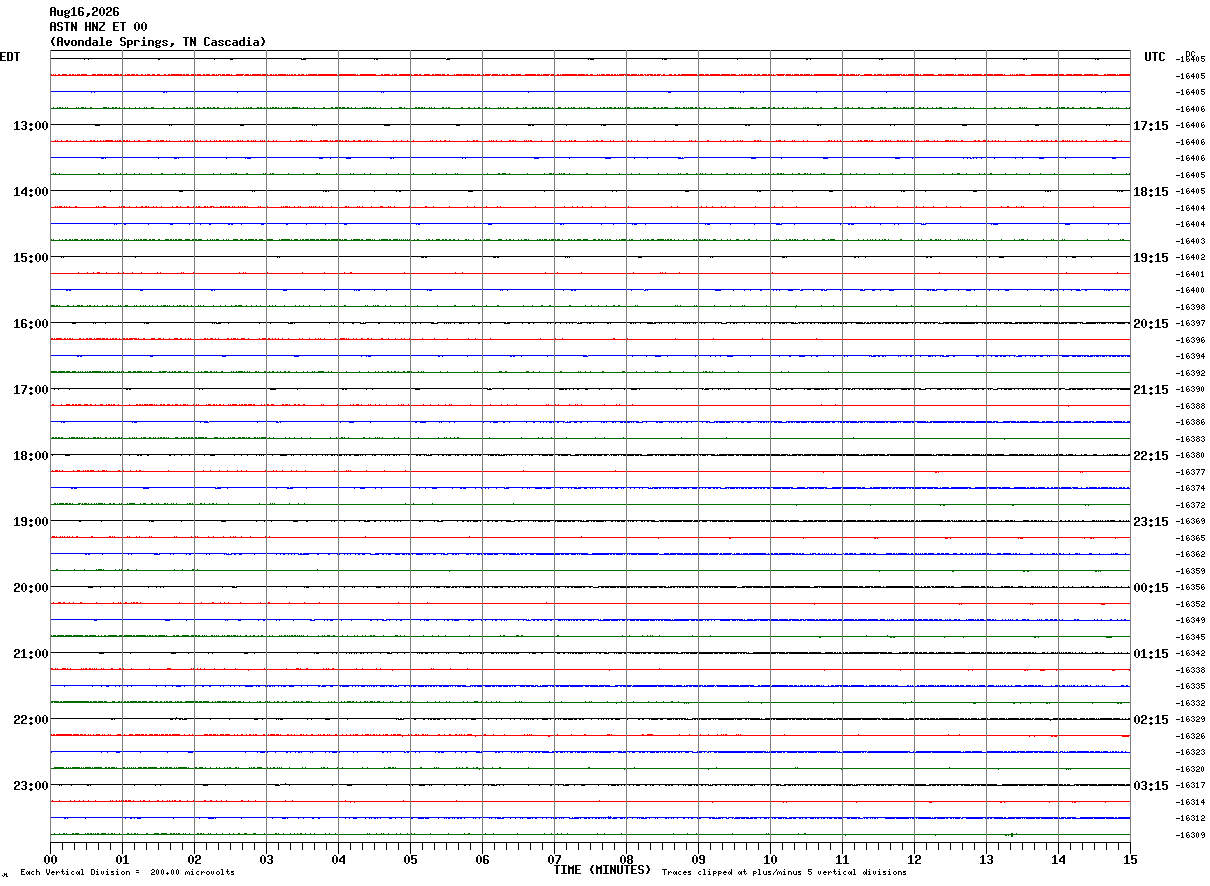
Task: Click the DC offset column header
Action: coord(1190,54)
